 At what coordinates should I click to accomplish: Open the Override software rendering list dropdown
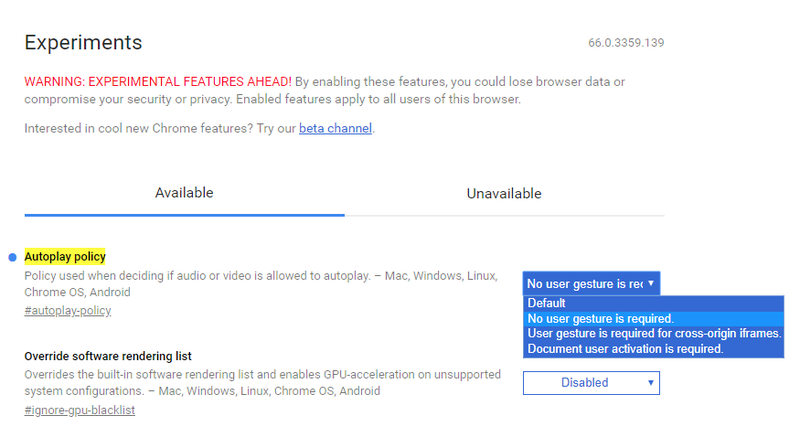[591, 383]
